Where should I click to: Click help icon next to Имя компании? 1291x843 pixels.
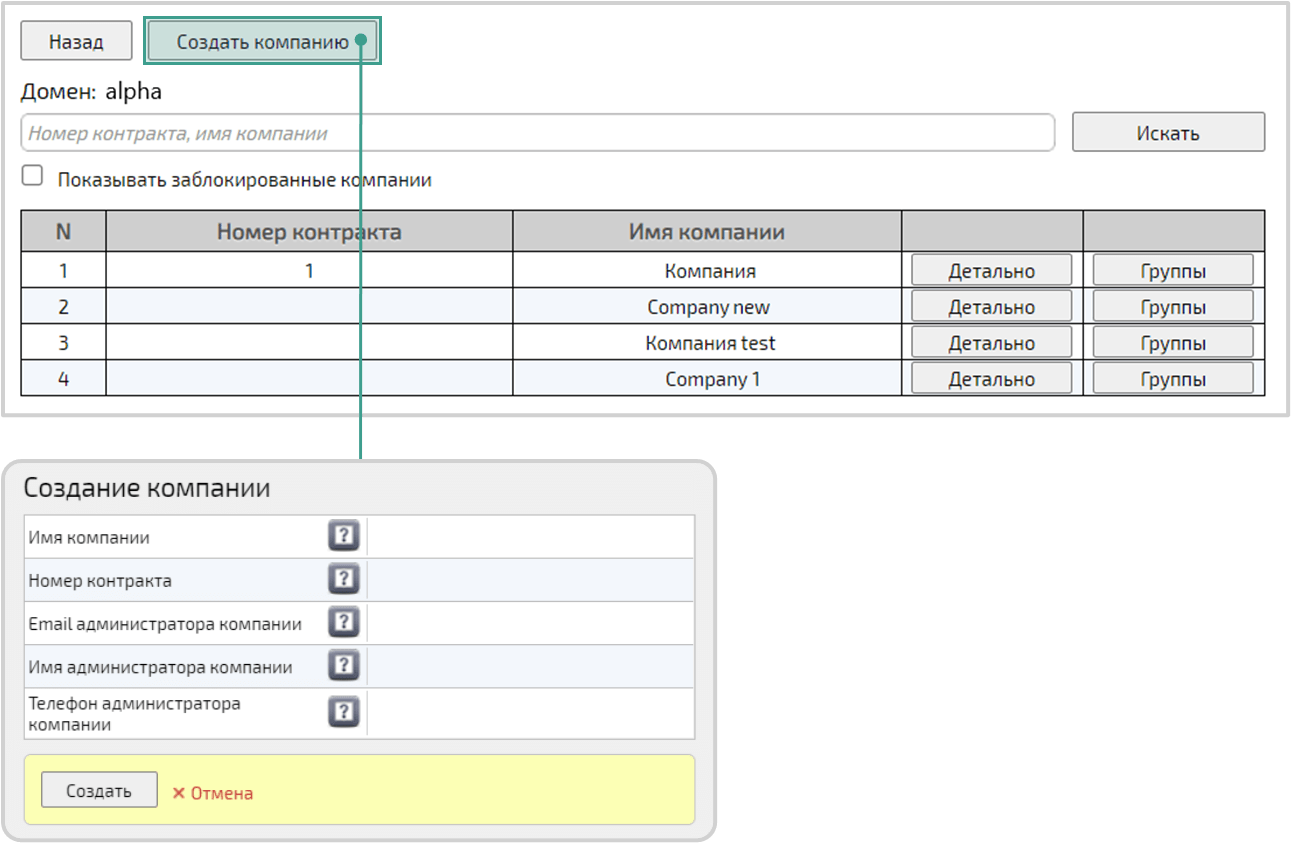click(343, 537)
